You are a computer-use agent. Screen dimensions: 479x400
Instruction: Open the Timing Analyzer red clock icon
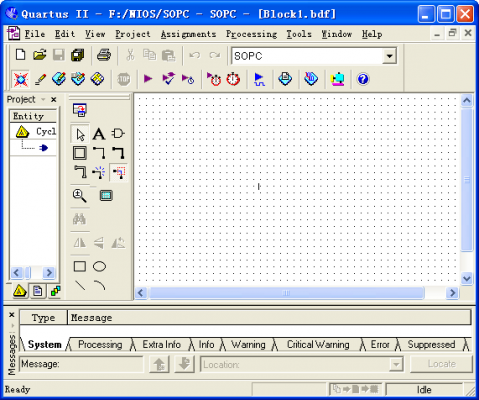(233, 79)
